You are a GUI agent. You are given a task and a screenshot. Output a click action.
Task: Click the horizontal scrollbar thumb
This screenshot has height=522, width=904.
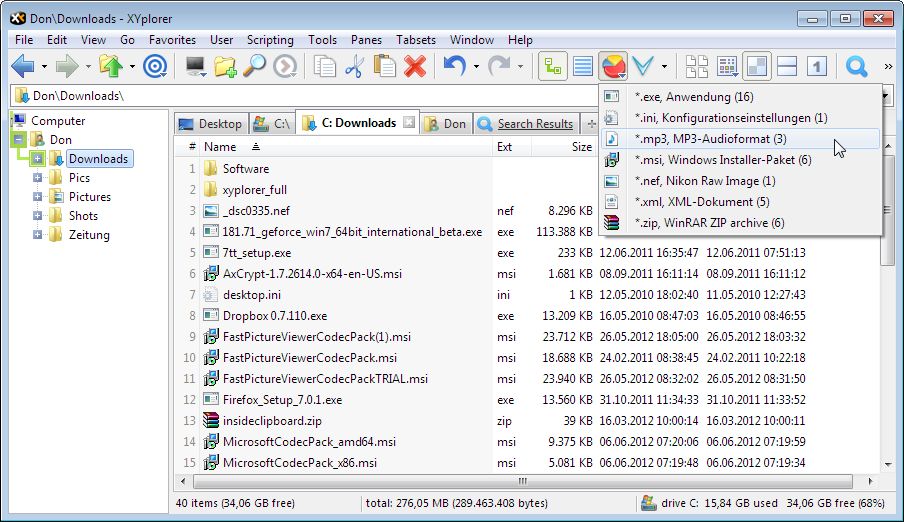click(522, 481)
